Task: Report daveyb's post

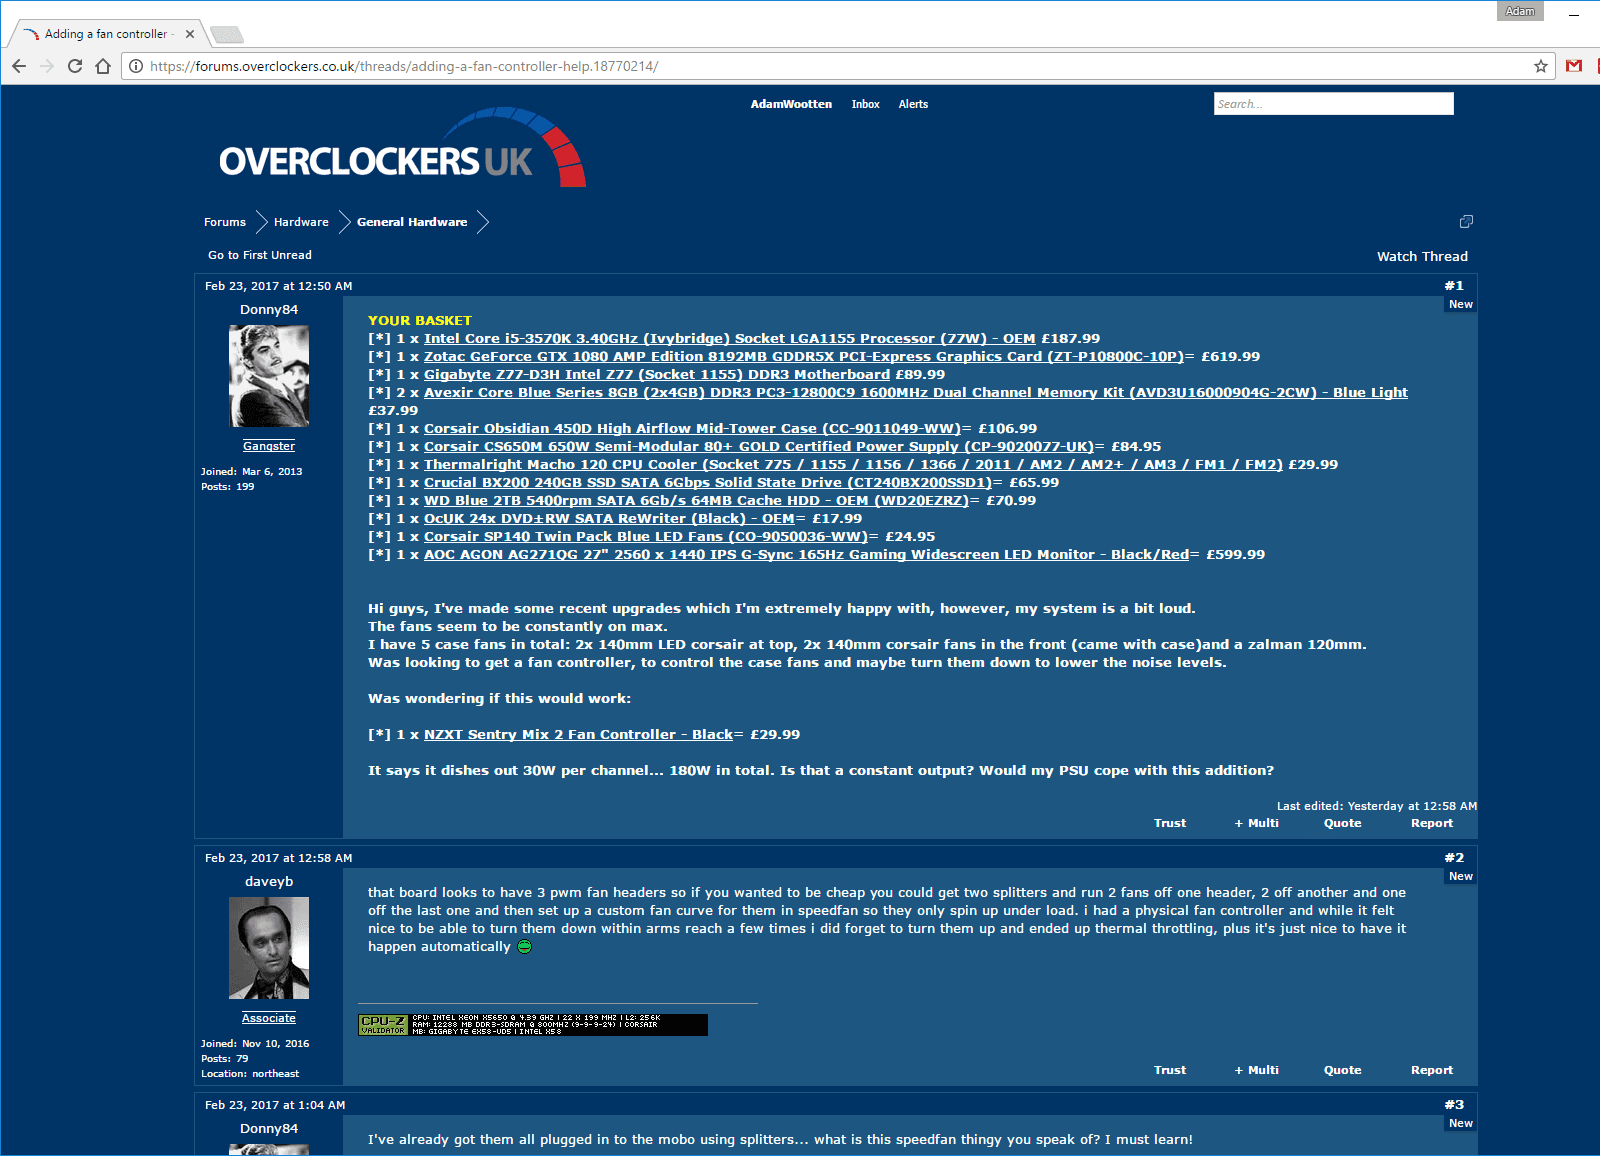Action: [x=1432, y=1070]
